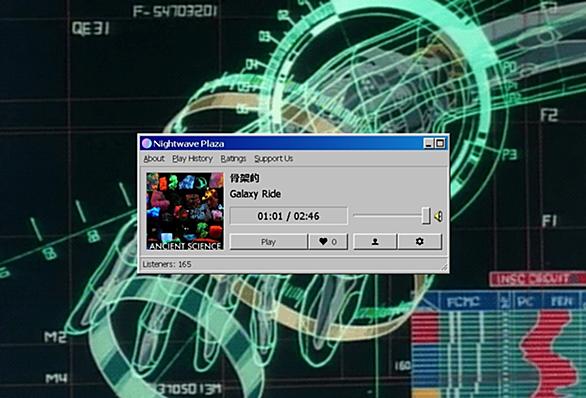Viewport: 586px width, 398px height.
Task: Click the 01:01 / 02:46 time display
Action: point(289,216)
